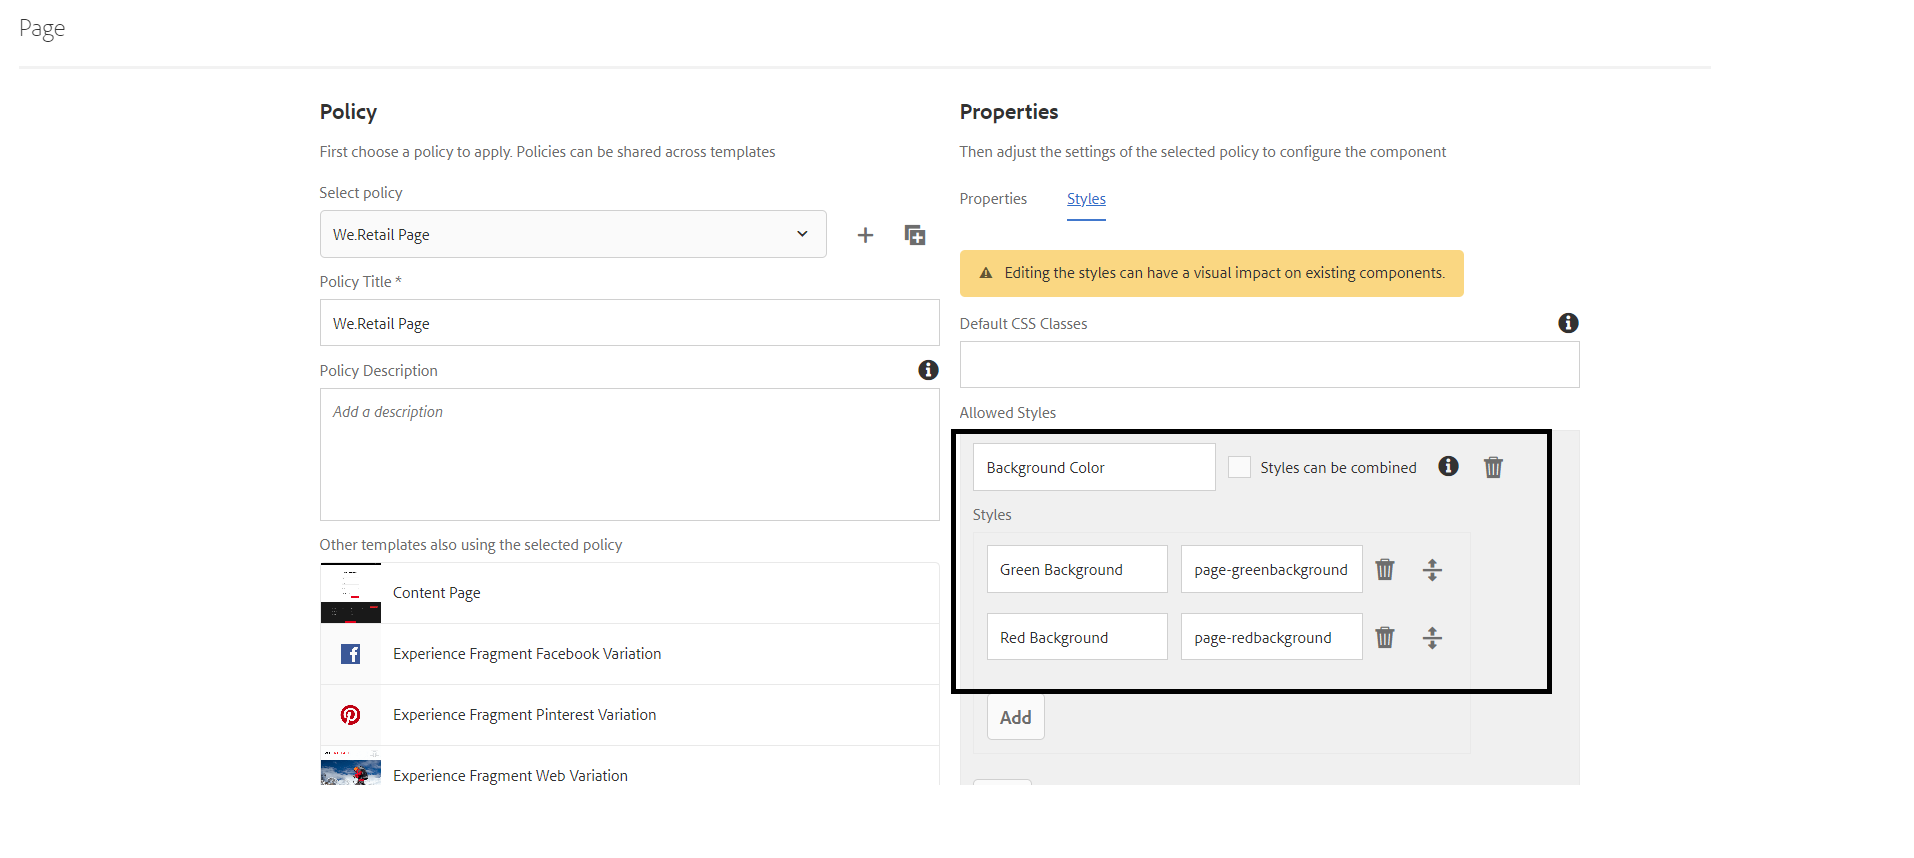Toggle the Styles can be combined checkbox

pos(1239,467)
